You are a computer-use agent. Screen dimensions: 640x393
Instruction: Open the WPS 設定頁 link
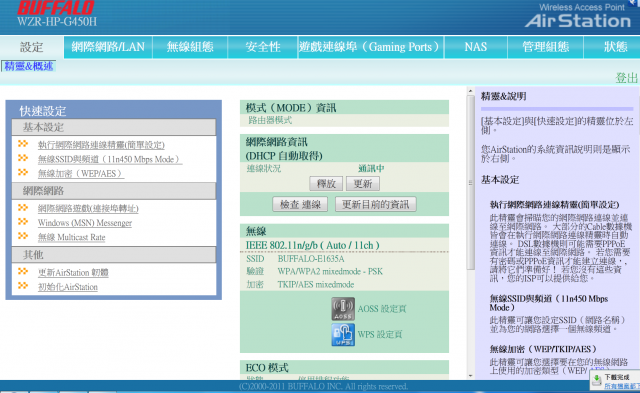coord(380,335)
